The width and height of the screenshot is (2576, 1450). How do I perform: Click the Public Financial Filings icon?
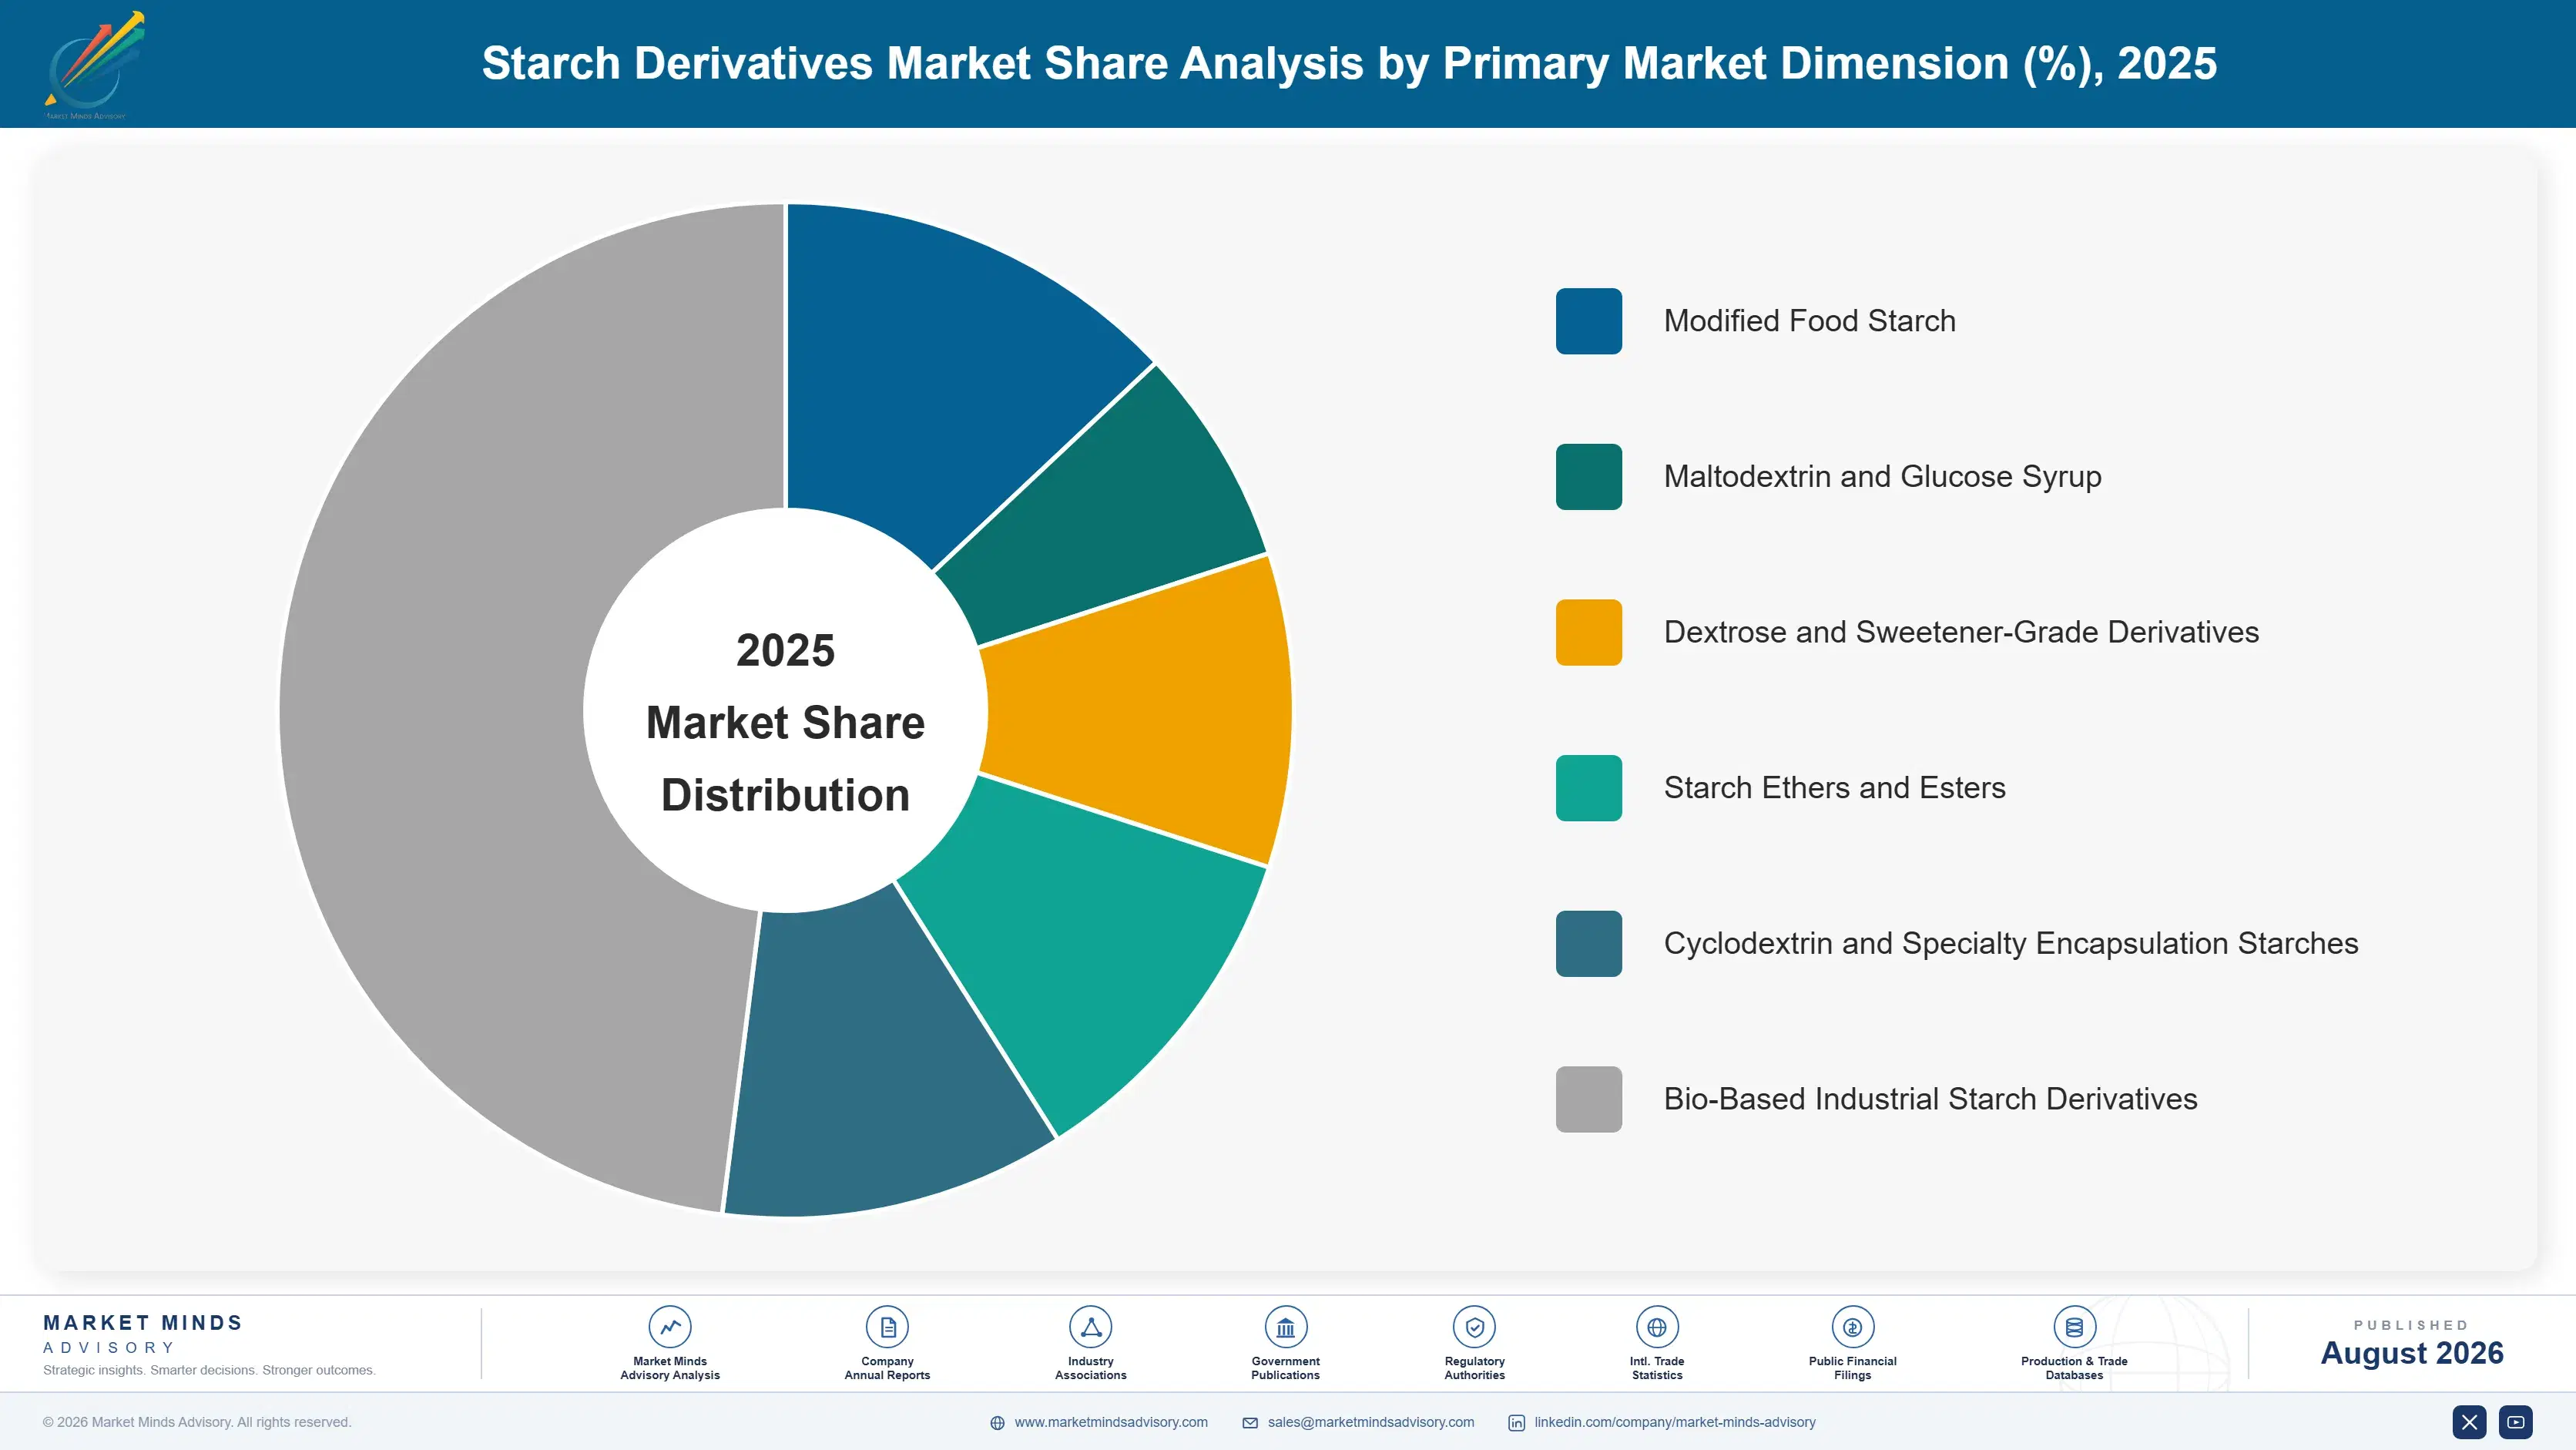point(1852,1327)
